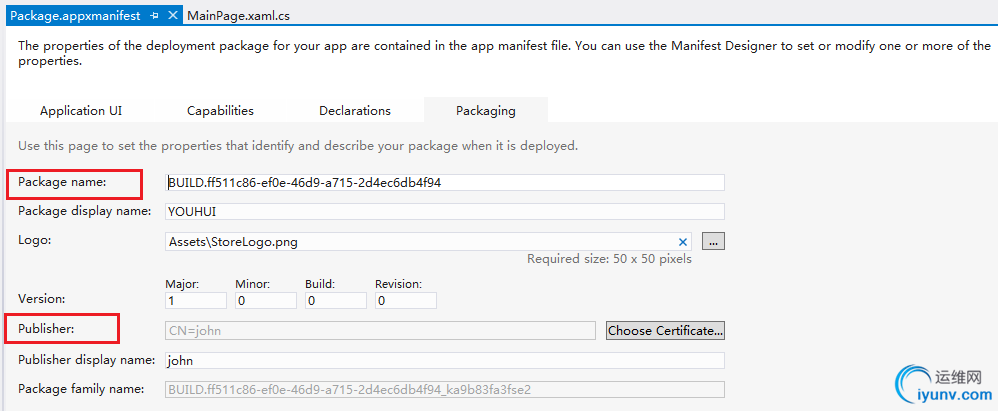Edit the Package display name field
Image resolution: width=998 pixels, height=411 pixels.
(x=444, y=212)
